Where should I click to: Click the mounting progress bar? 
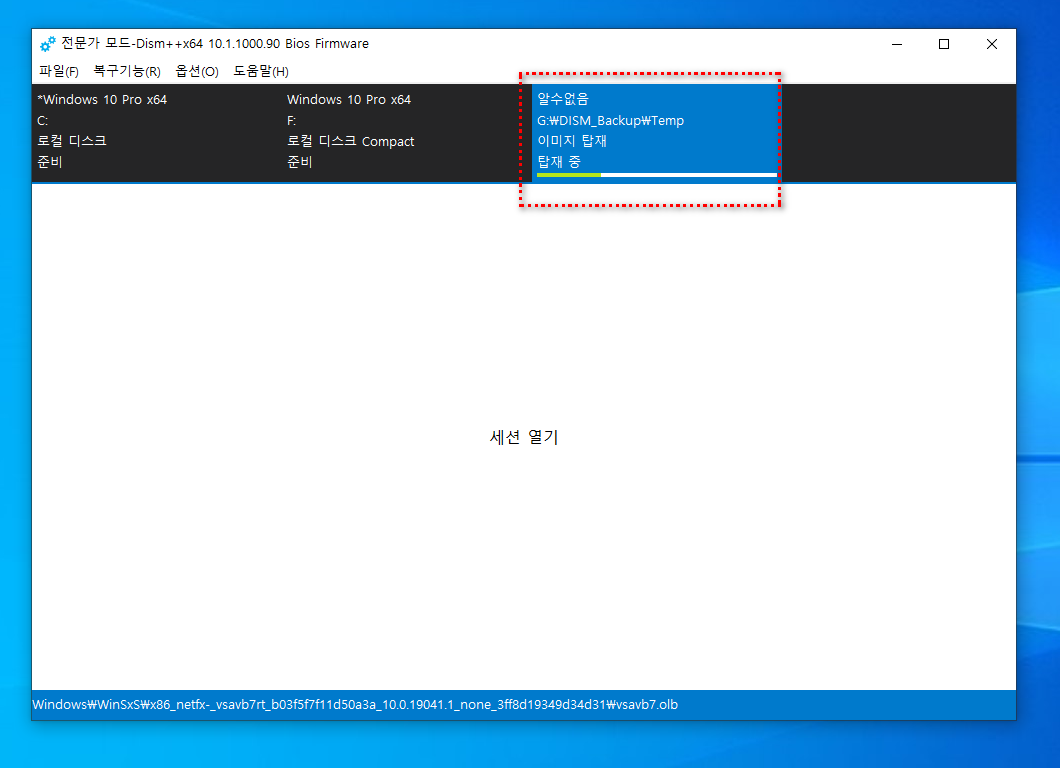[x=656, y=175]
